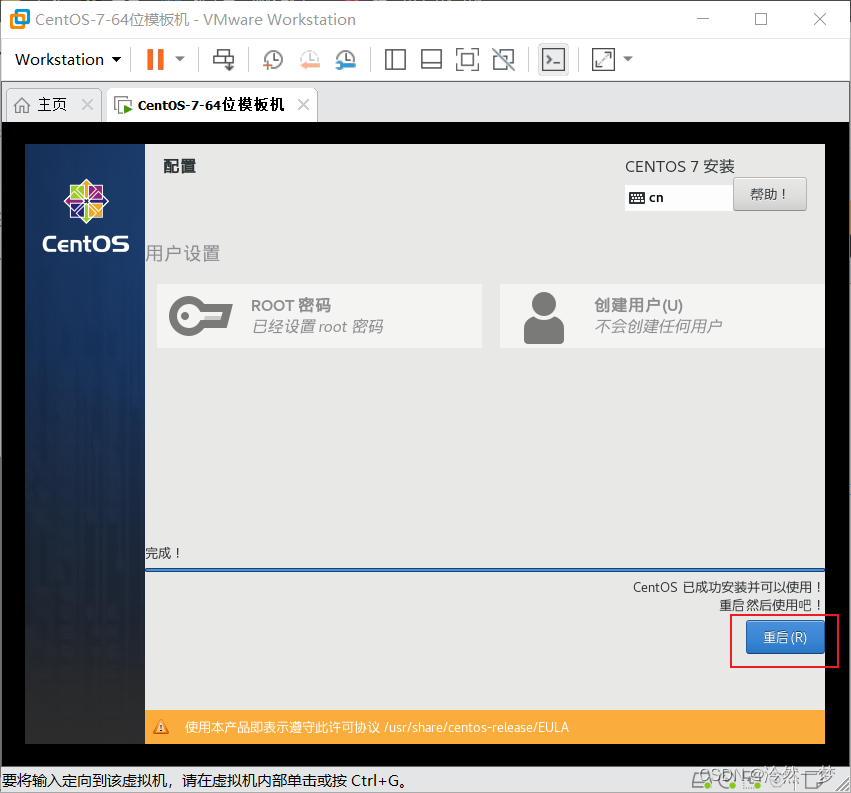This screenshot has height=793, width=851.
Task: Switch to Unity mode icon
Action: 504,59
